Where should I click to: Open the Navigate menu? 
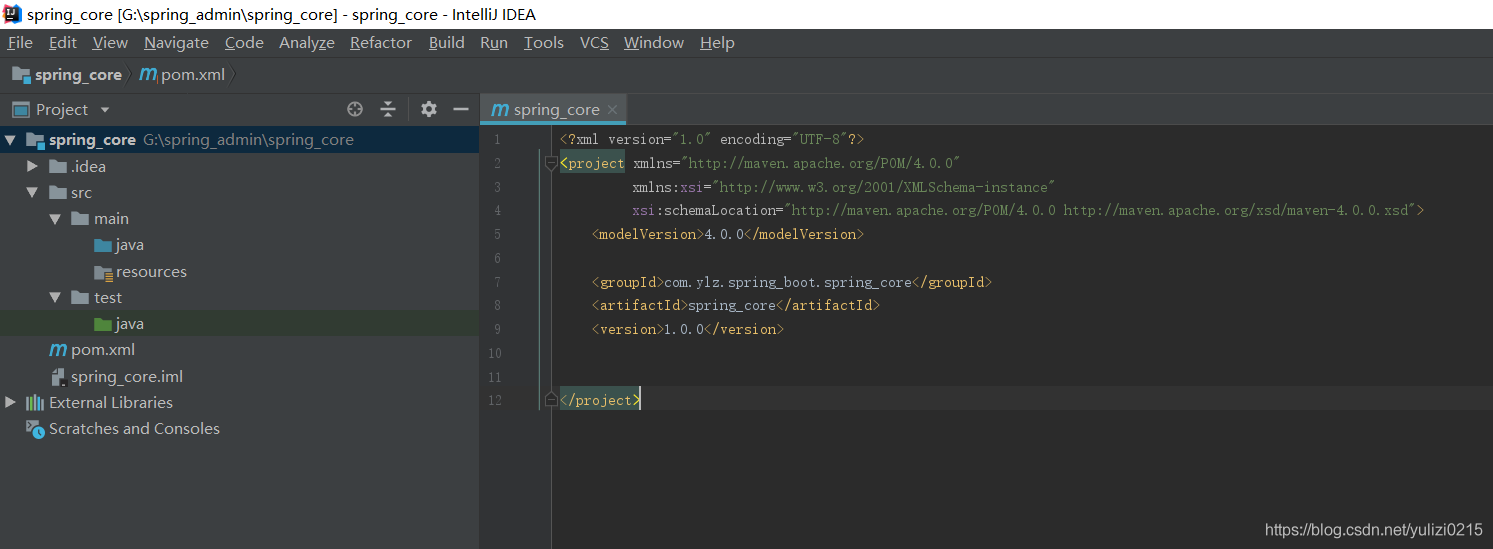coord(176,42)
